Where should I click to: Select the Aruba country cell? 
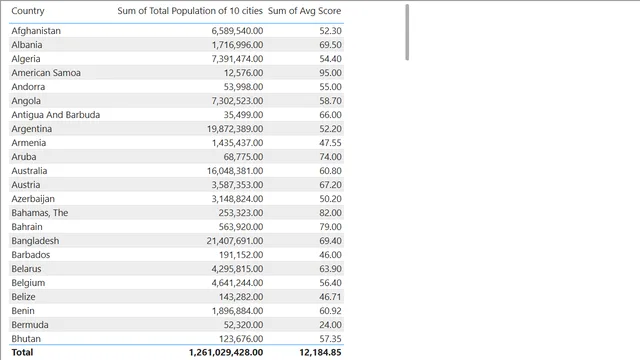[x=24, y=157]
